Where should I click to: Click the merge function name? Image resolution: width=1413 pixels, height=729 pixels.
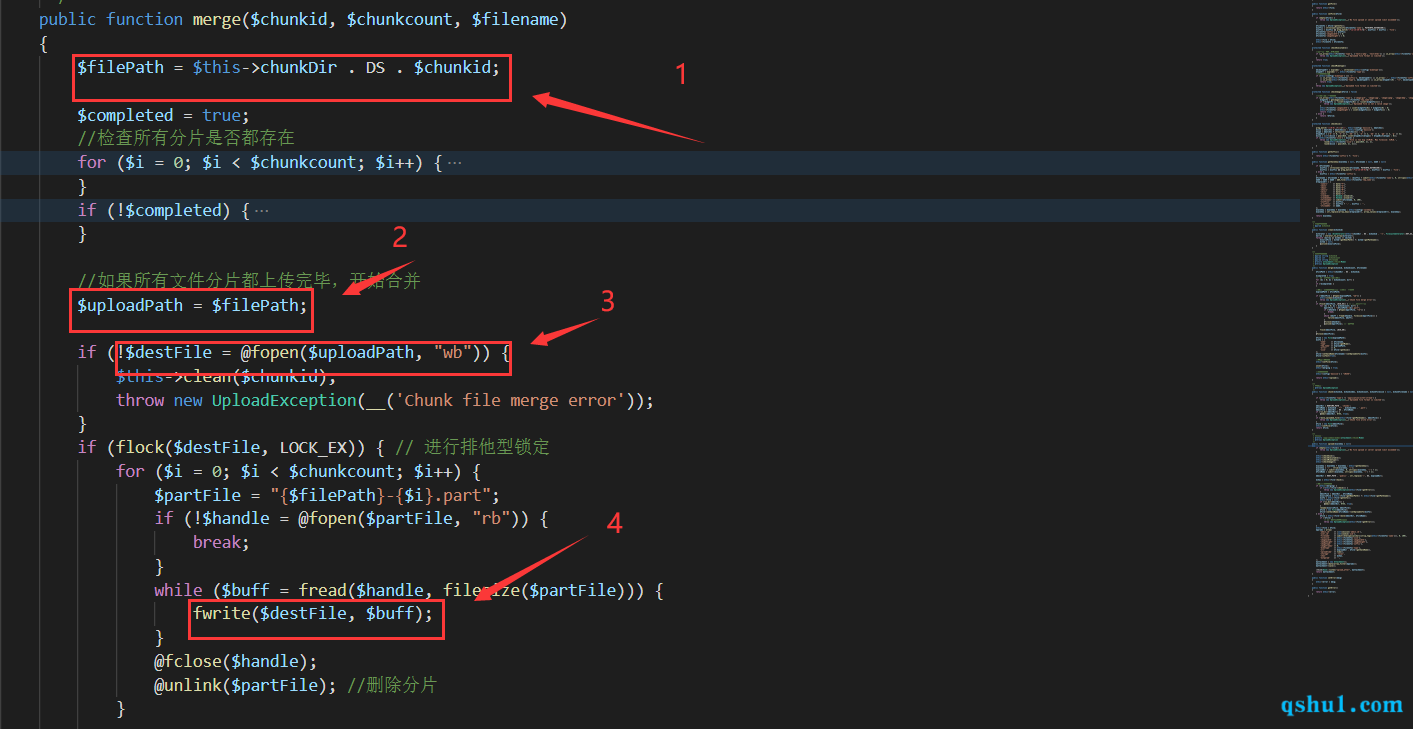point(216,19)
